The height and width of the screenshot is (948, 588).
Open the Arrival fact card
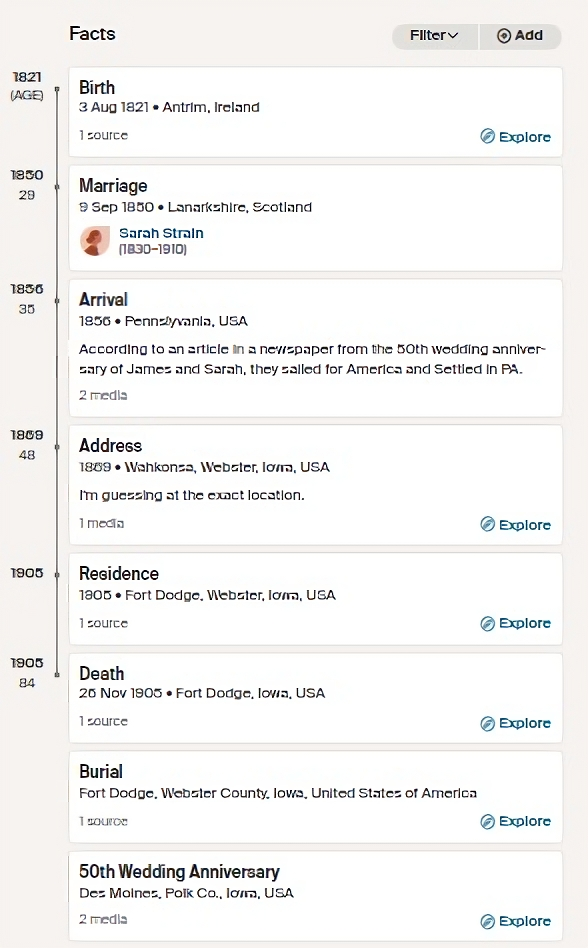(315, 348)
